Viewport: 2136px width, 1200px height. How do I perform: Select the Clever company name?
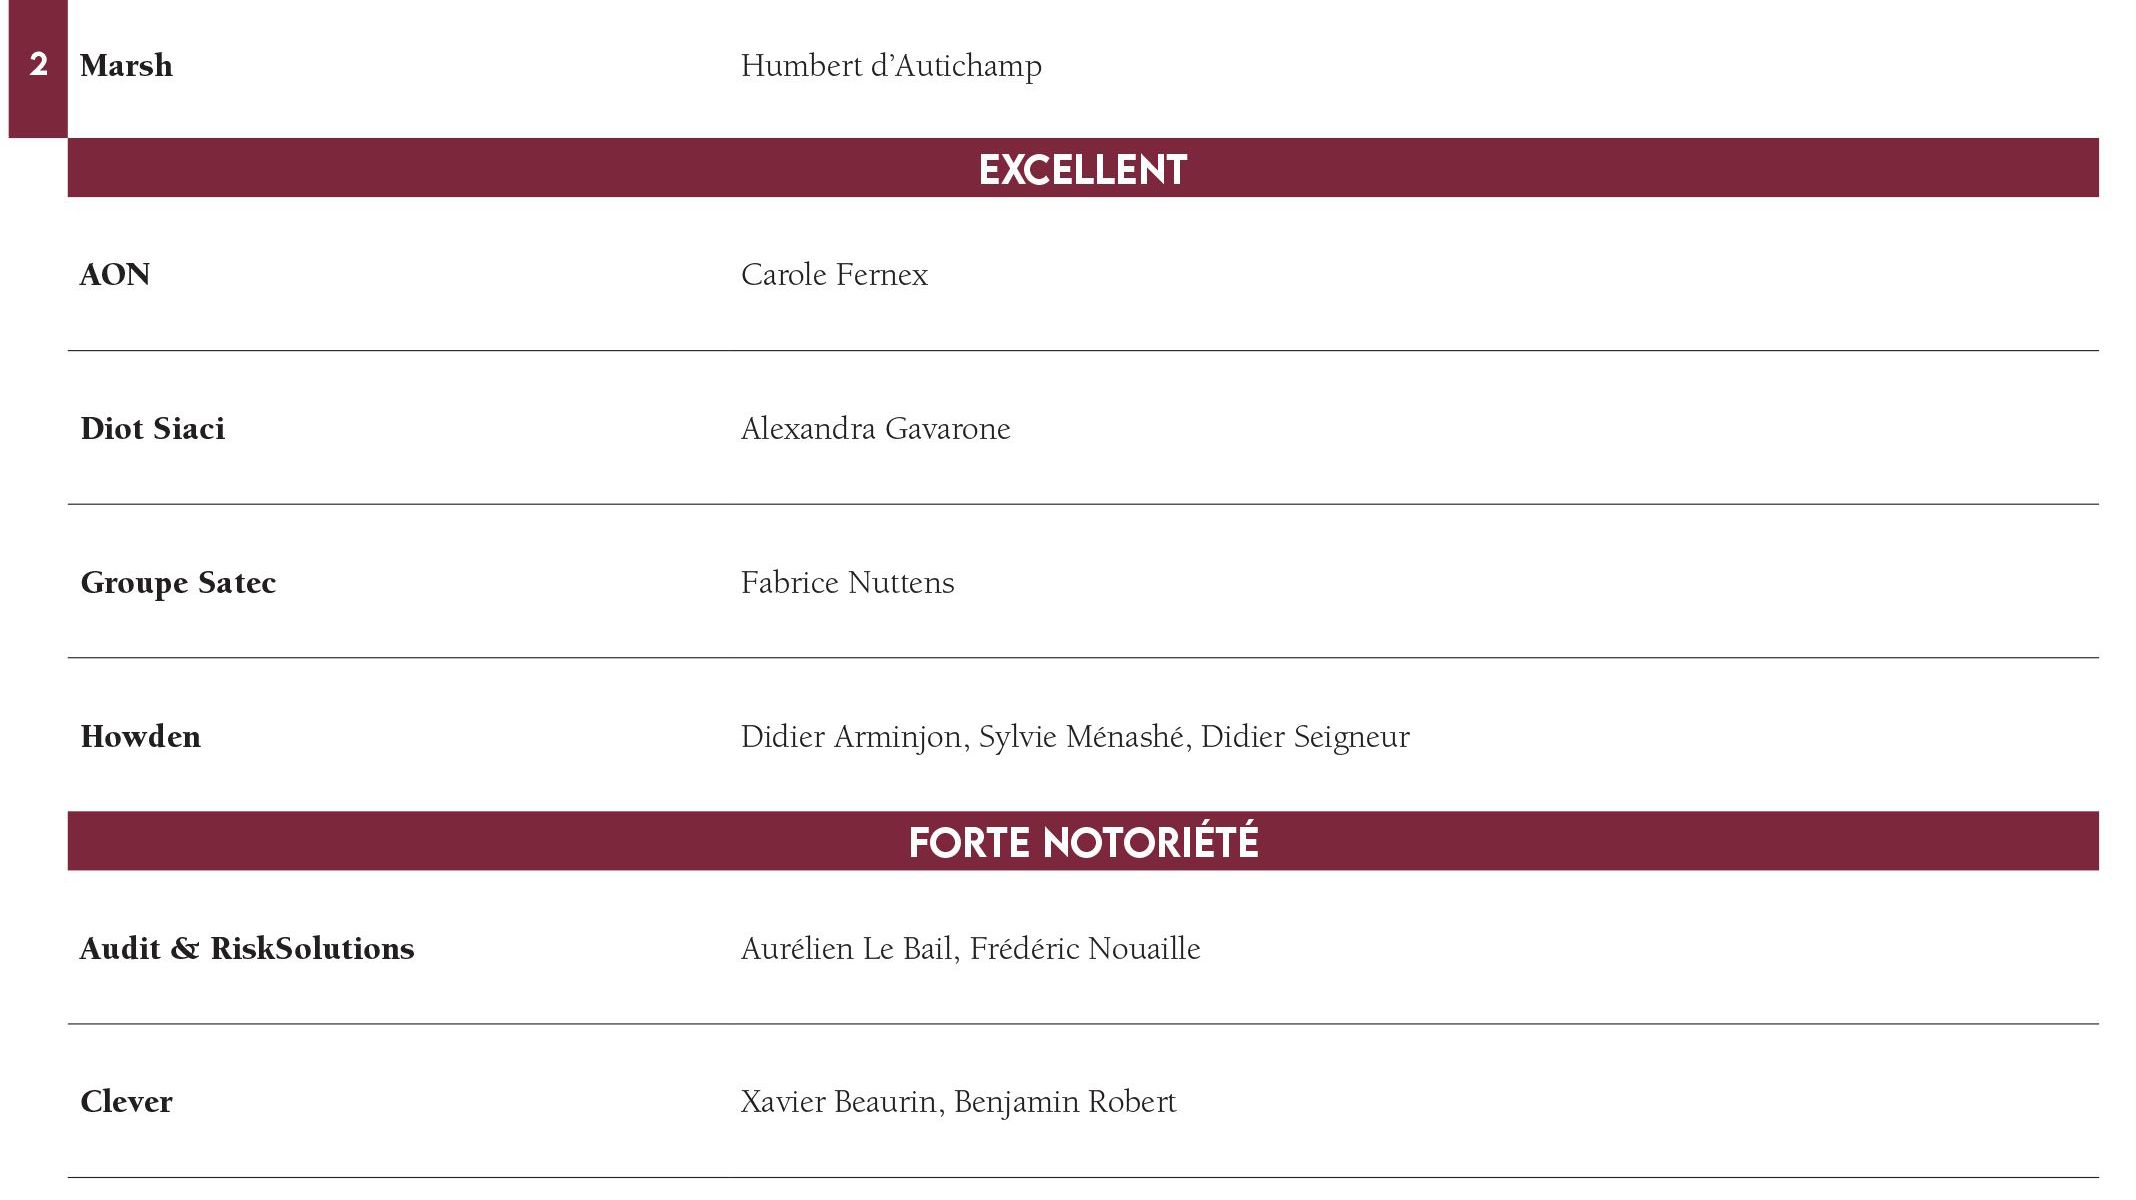(x=126, y=1101)
